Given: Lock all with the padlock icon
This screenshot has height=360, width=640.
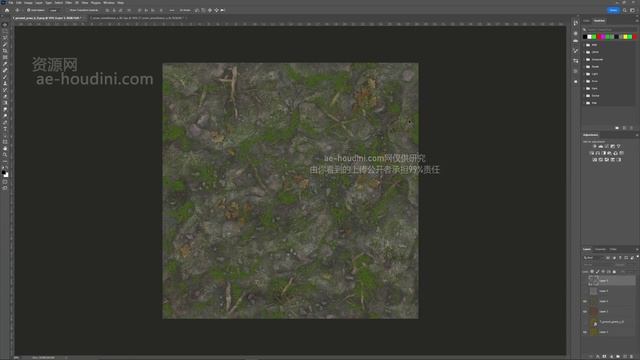Looking at the screenshot, I should 614,271.
